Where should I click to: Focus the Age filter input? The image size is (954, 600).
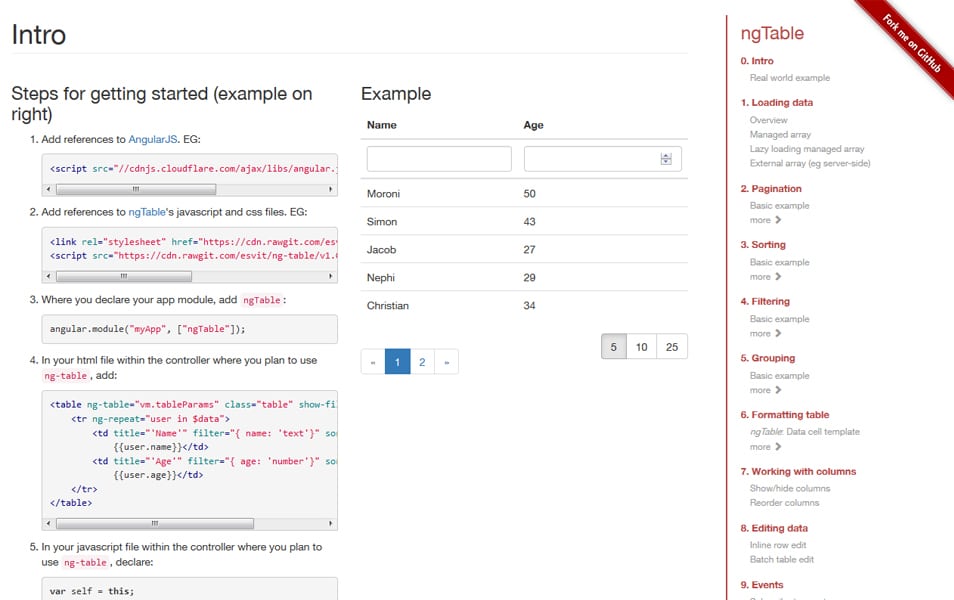tap(602, 159)
